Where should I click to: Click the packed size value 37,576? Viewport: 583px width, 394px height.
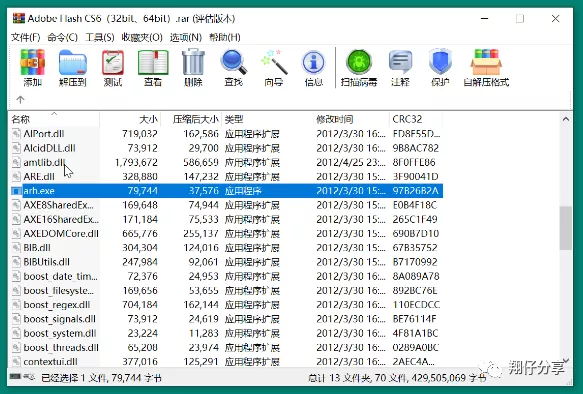click(x=203, y=191)
